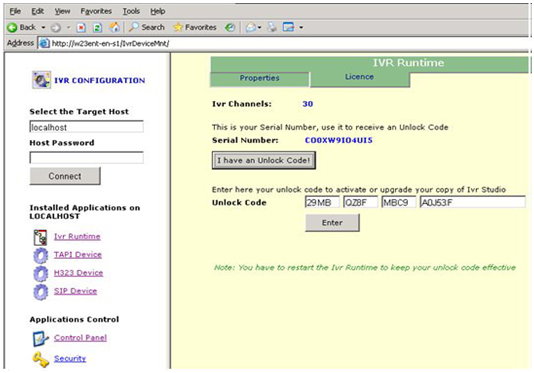Open the File menu
534x373 pixels.
click(15, 11)
